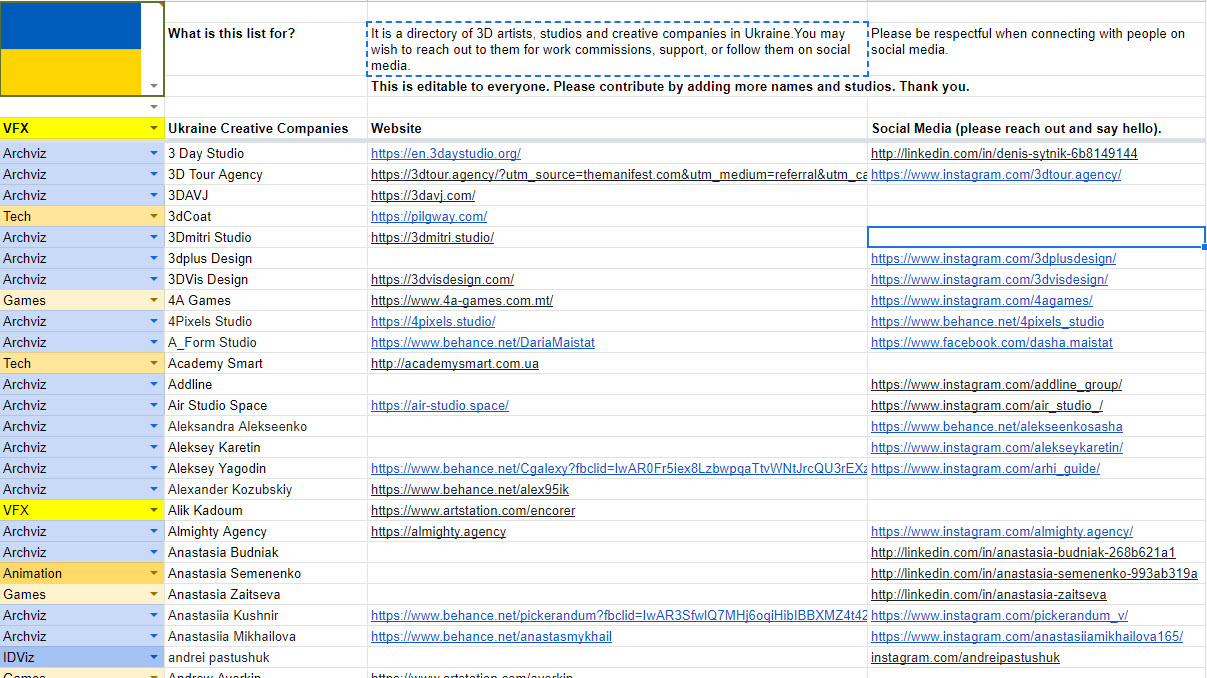Open the anastasia-semenenko LinkedIn link

1034,574
